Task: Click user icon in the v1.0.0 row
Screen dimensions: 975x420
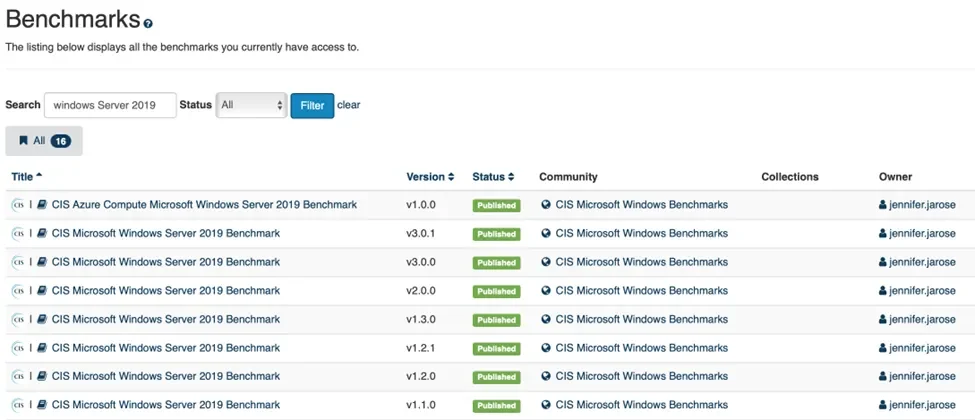Action: tap(883, 205)
